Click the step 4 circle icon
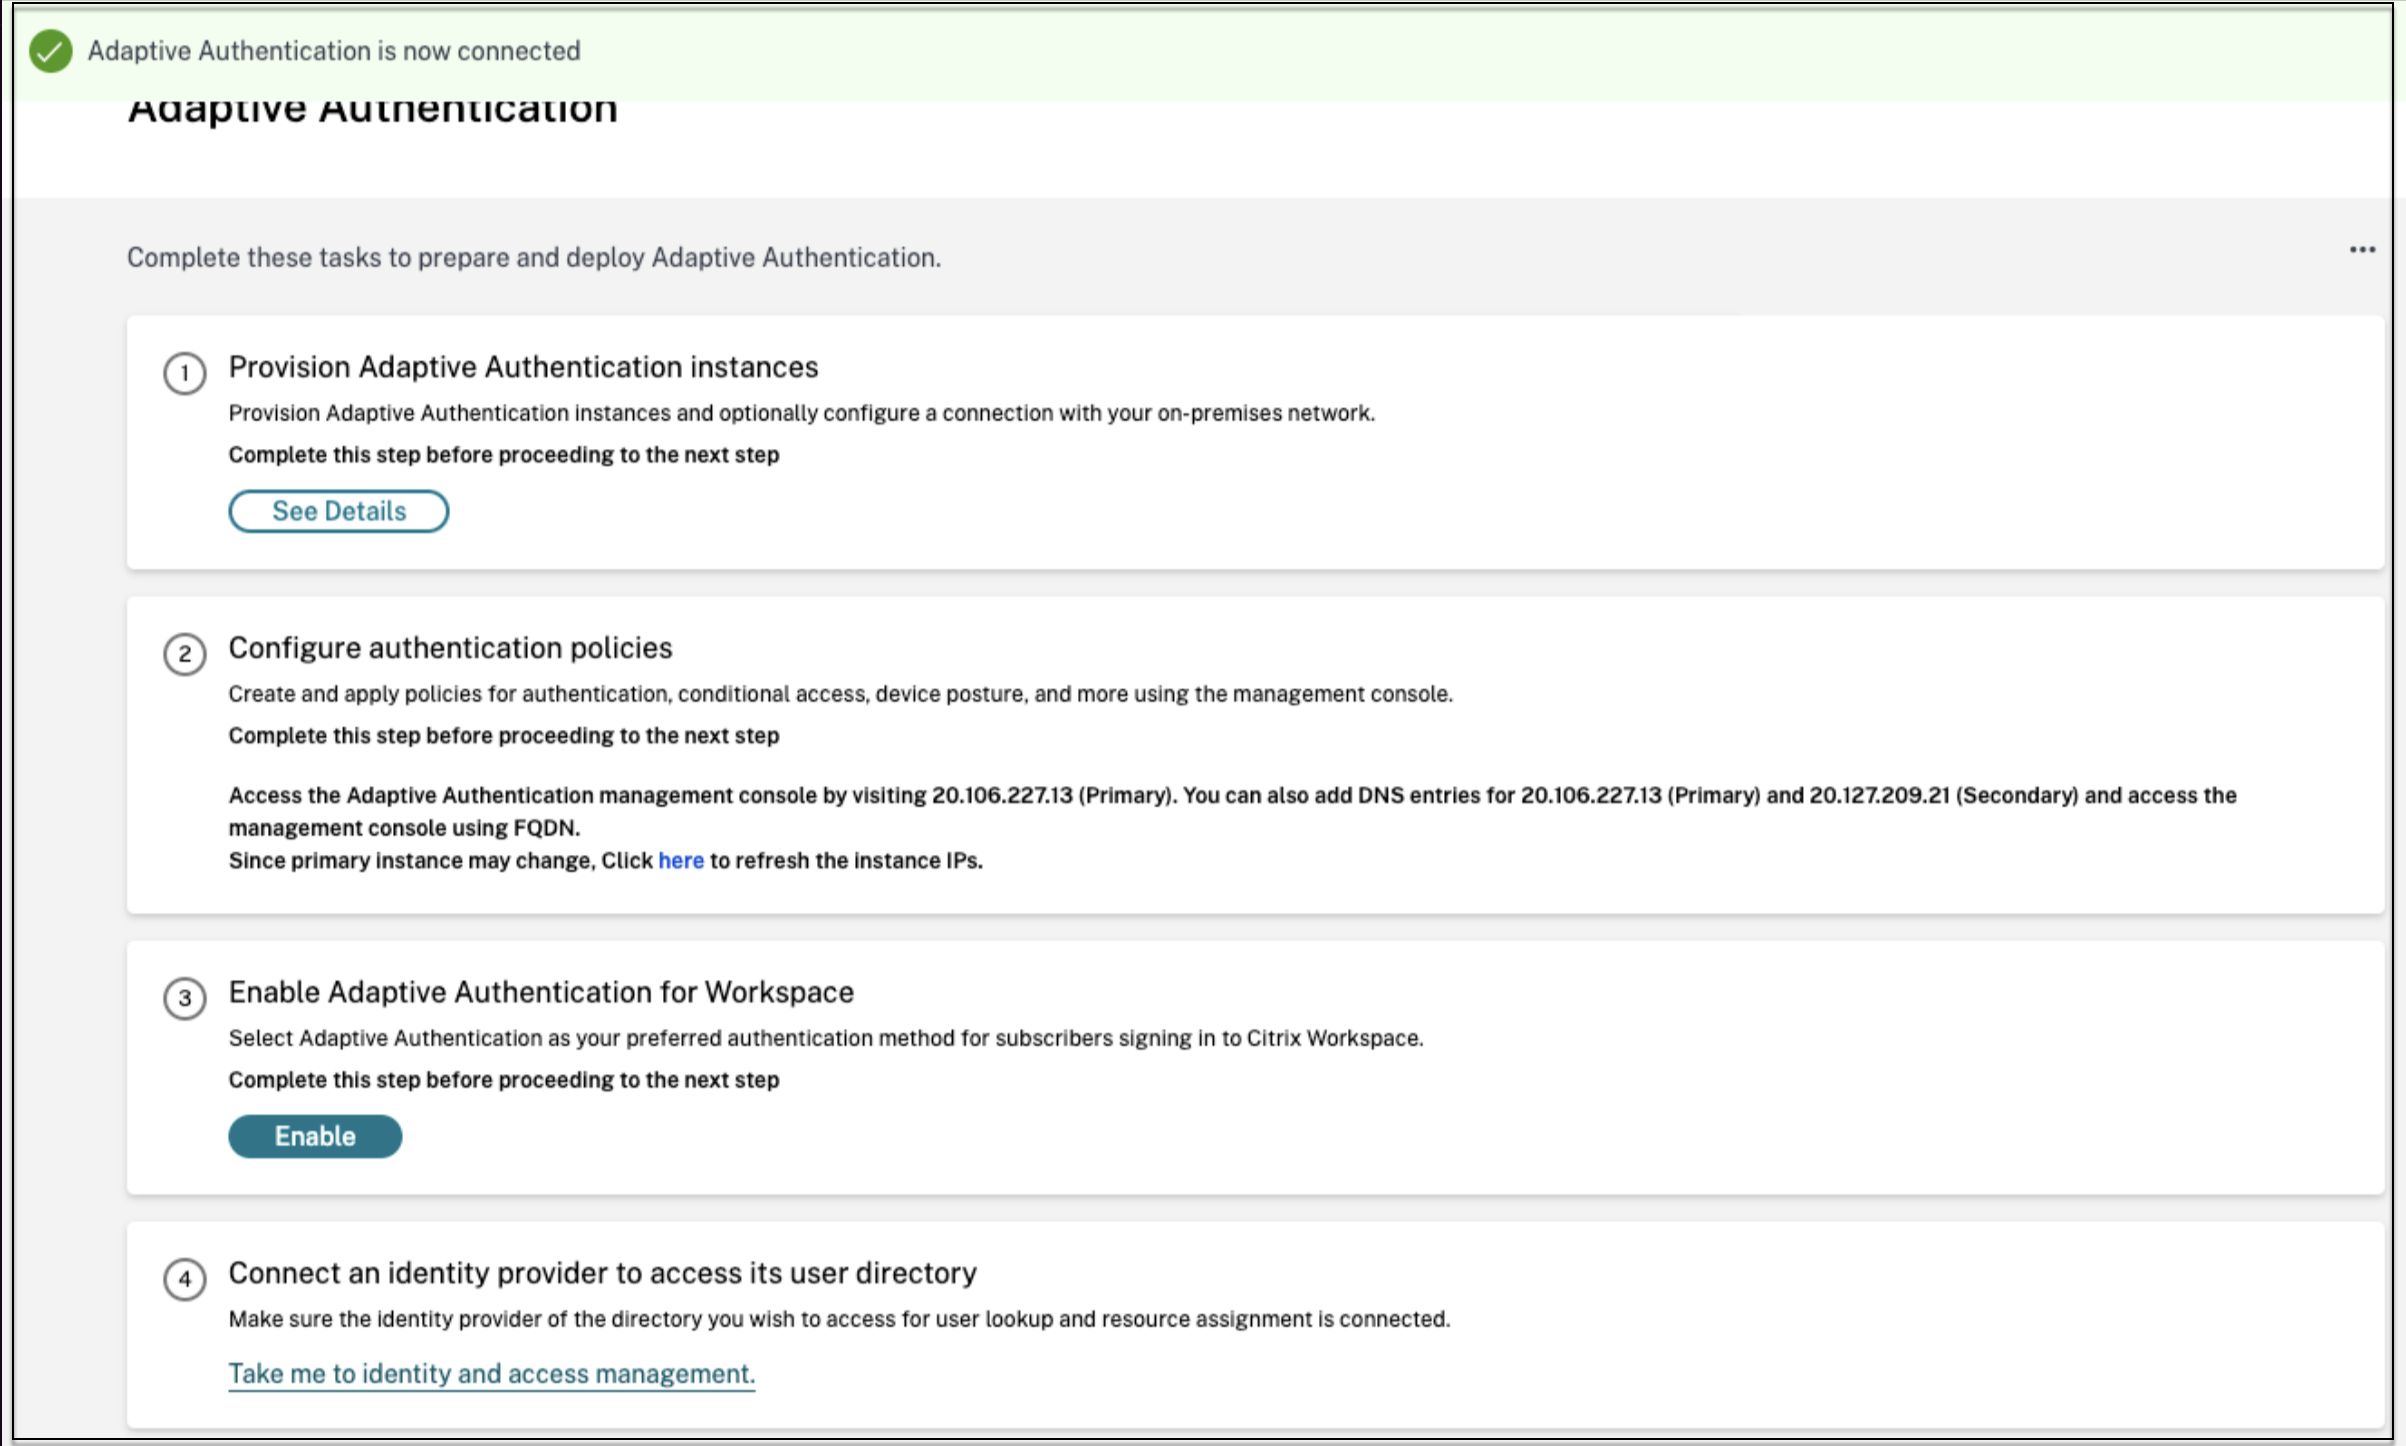 tap(185, 1279)
